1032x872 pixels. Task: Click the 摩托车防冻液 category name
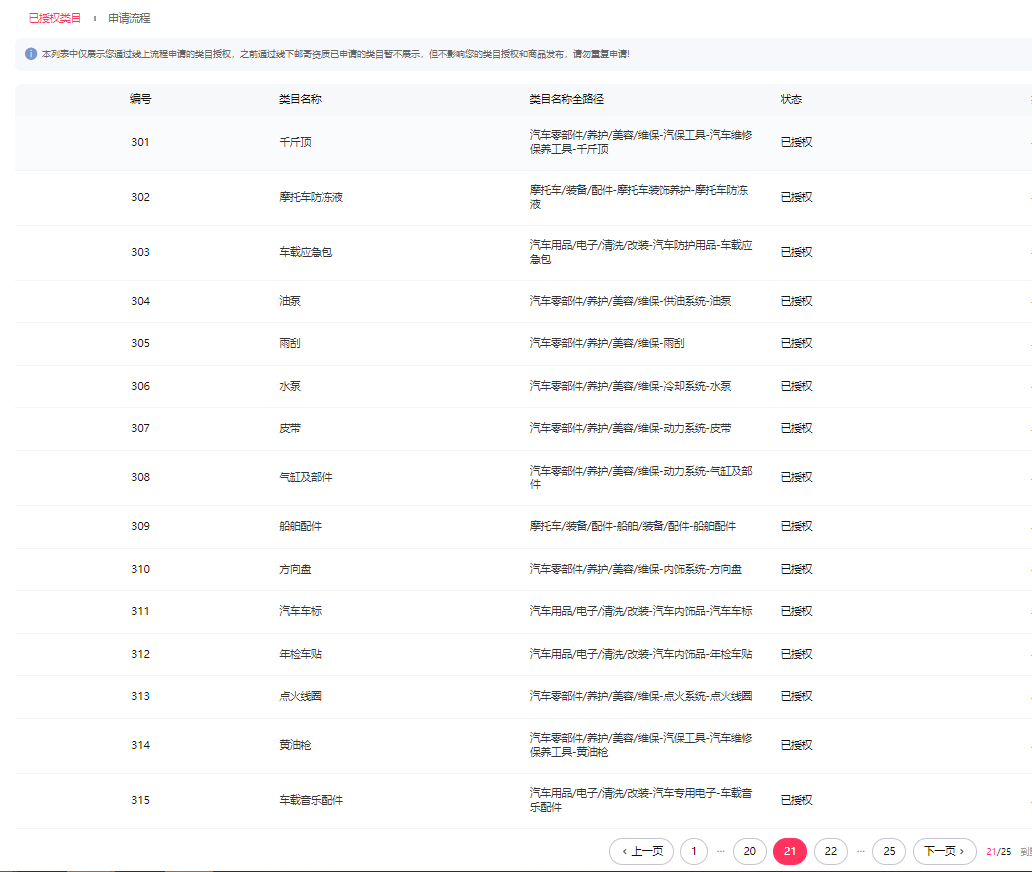tap(311, 197)
